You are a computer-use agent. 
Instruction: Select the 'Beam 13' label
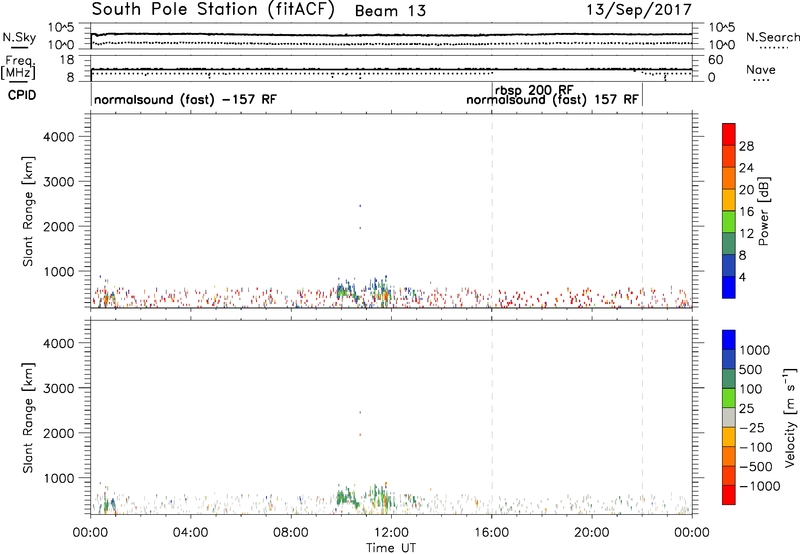point(390,11)
